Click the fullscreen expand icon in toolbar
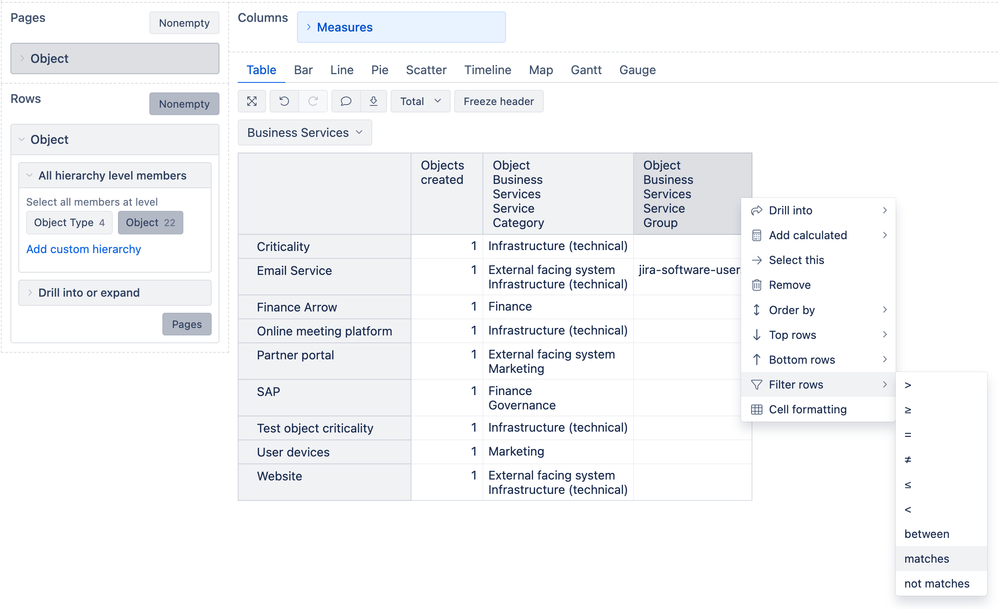This screenshot has width=998, height=609. 251,101
